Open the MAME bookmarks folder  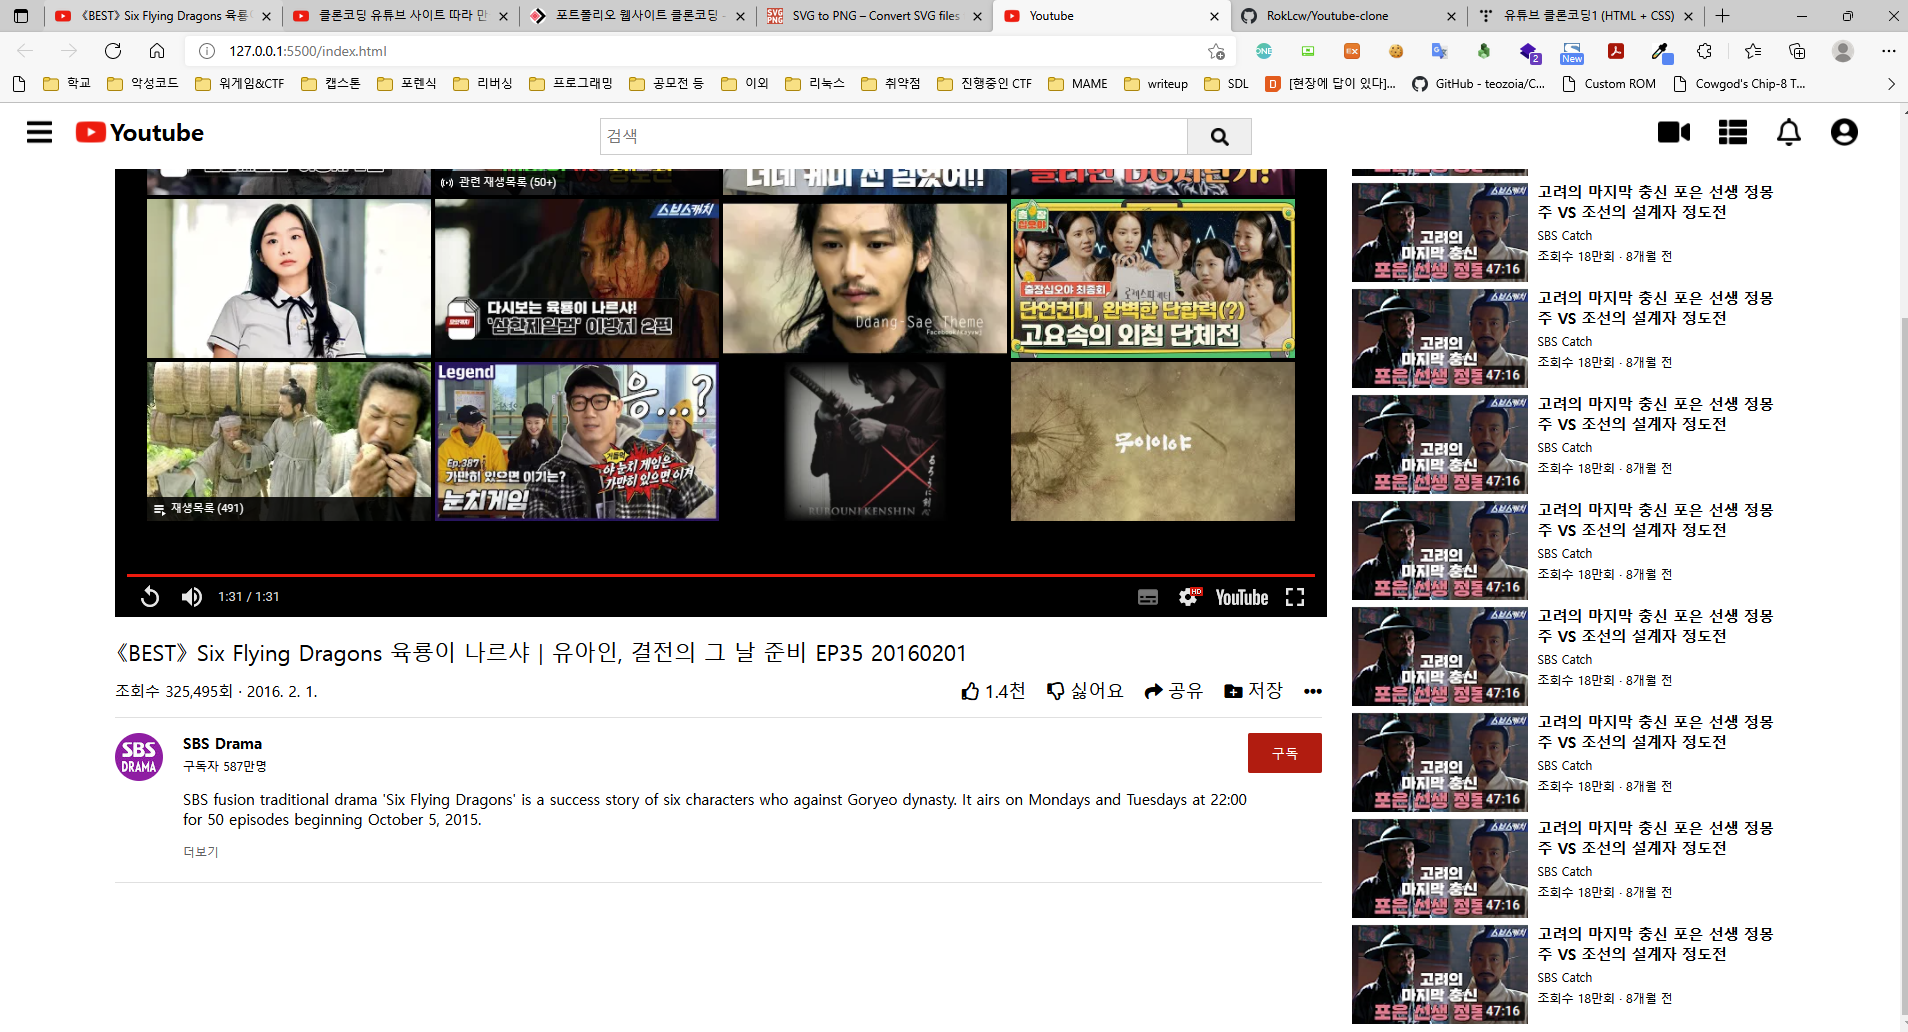[1078, 84]
